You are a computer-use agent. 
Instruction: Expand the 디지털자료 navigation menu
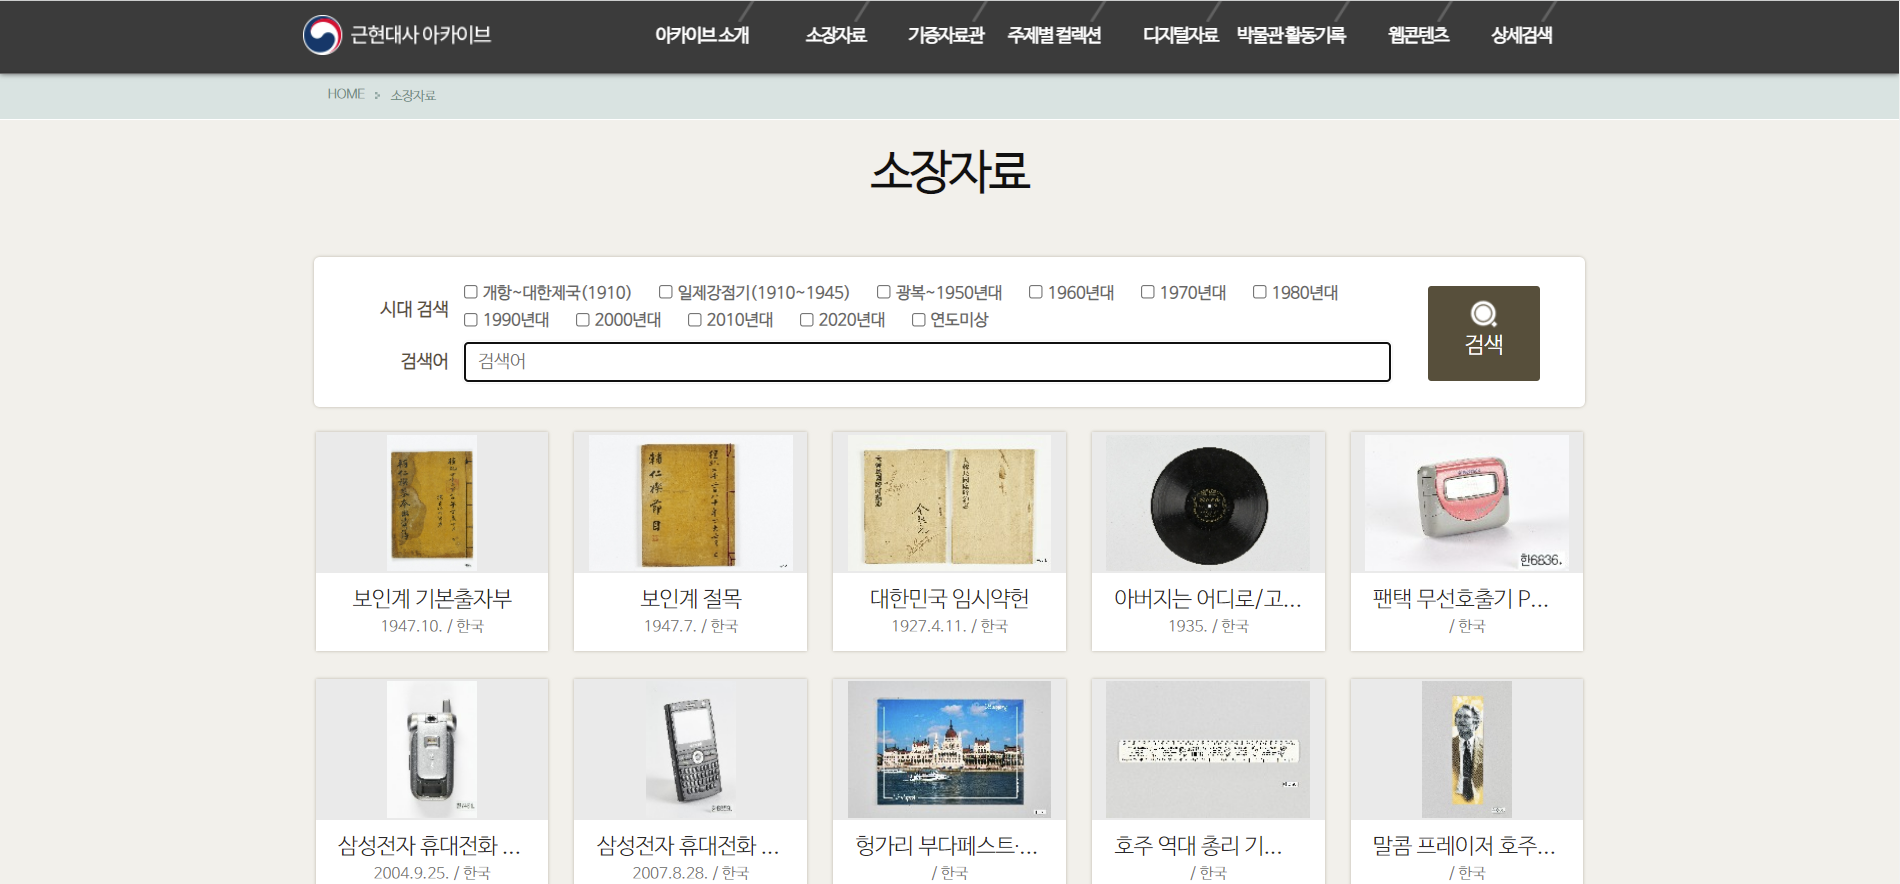click(x=1180, y=35)
